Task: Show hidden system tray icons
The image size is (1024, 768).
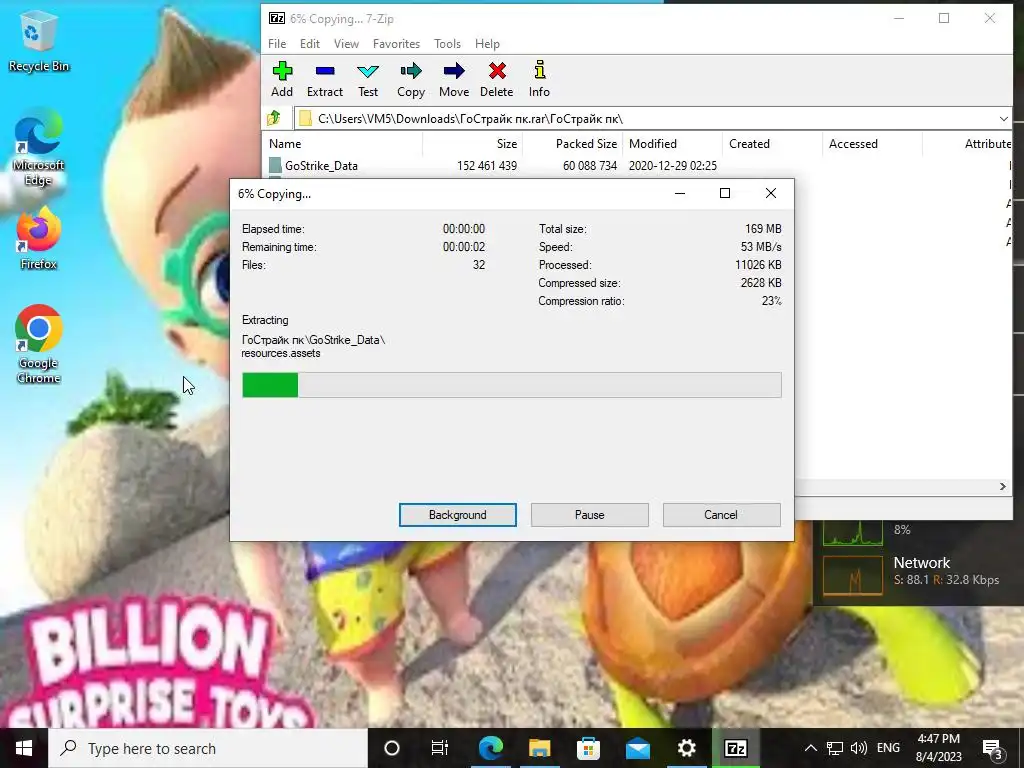Action: coord(810,748)
